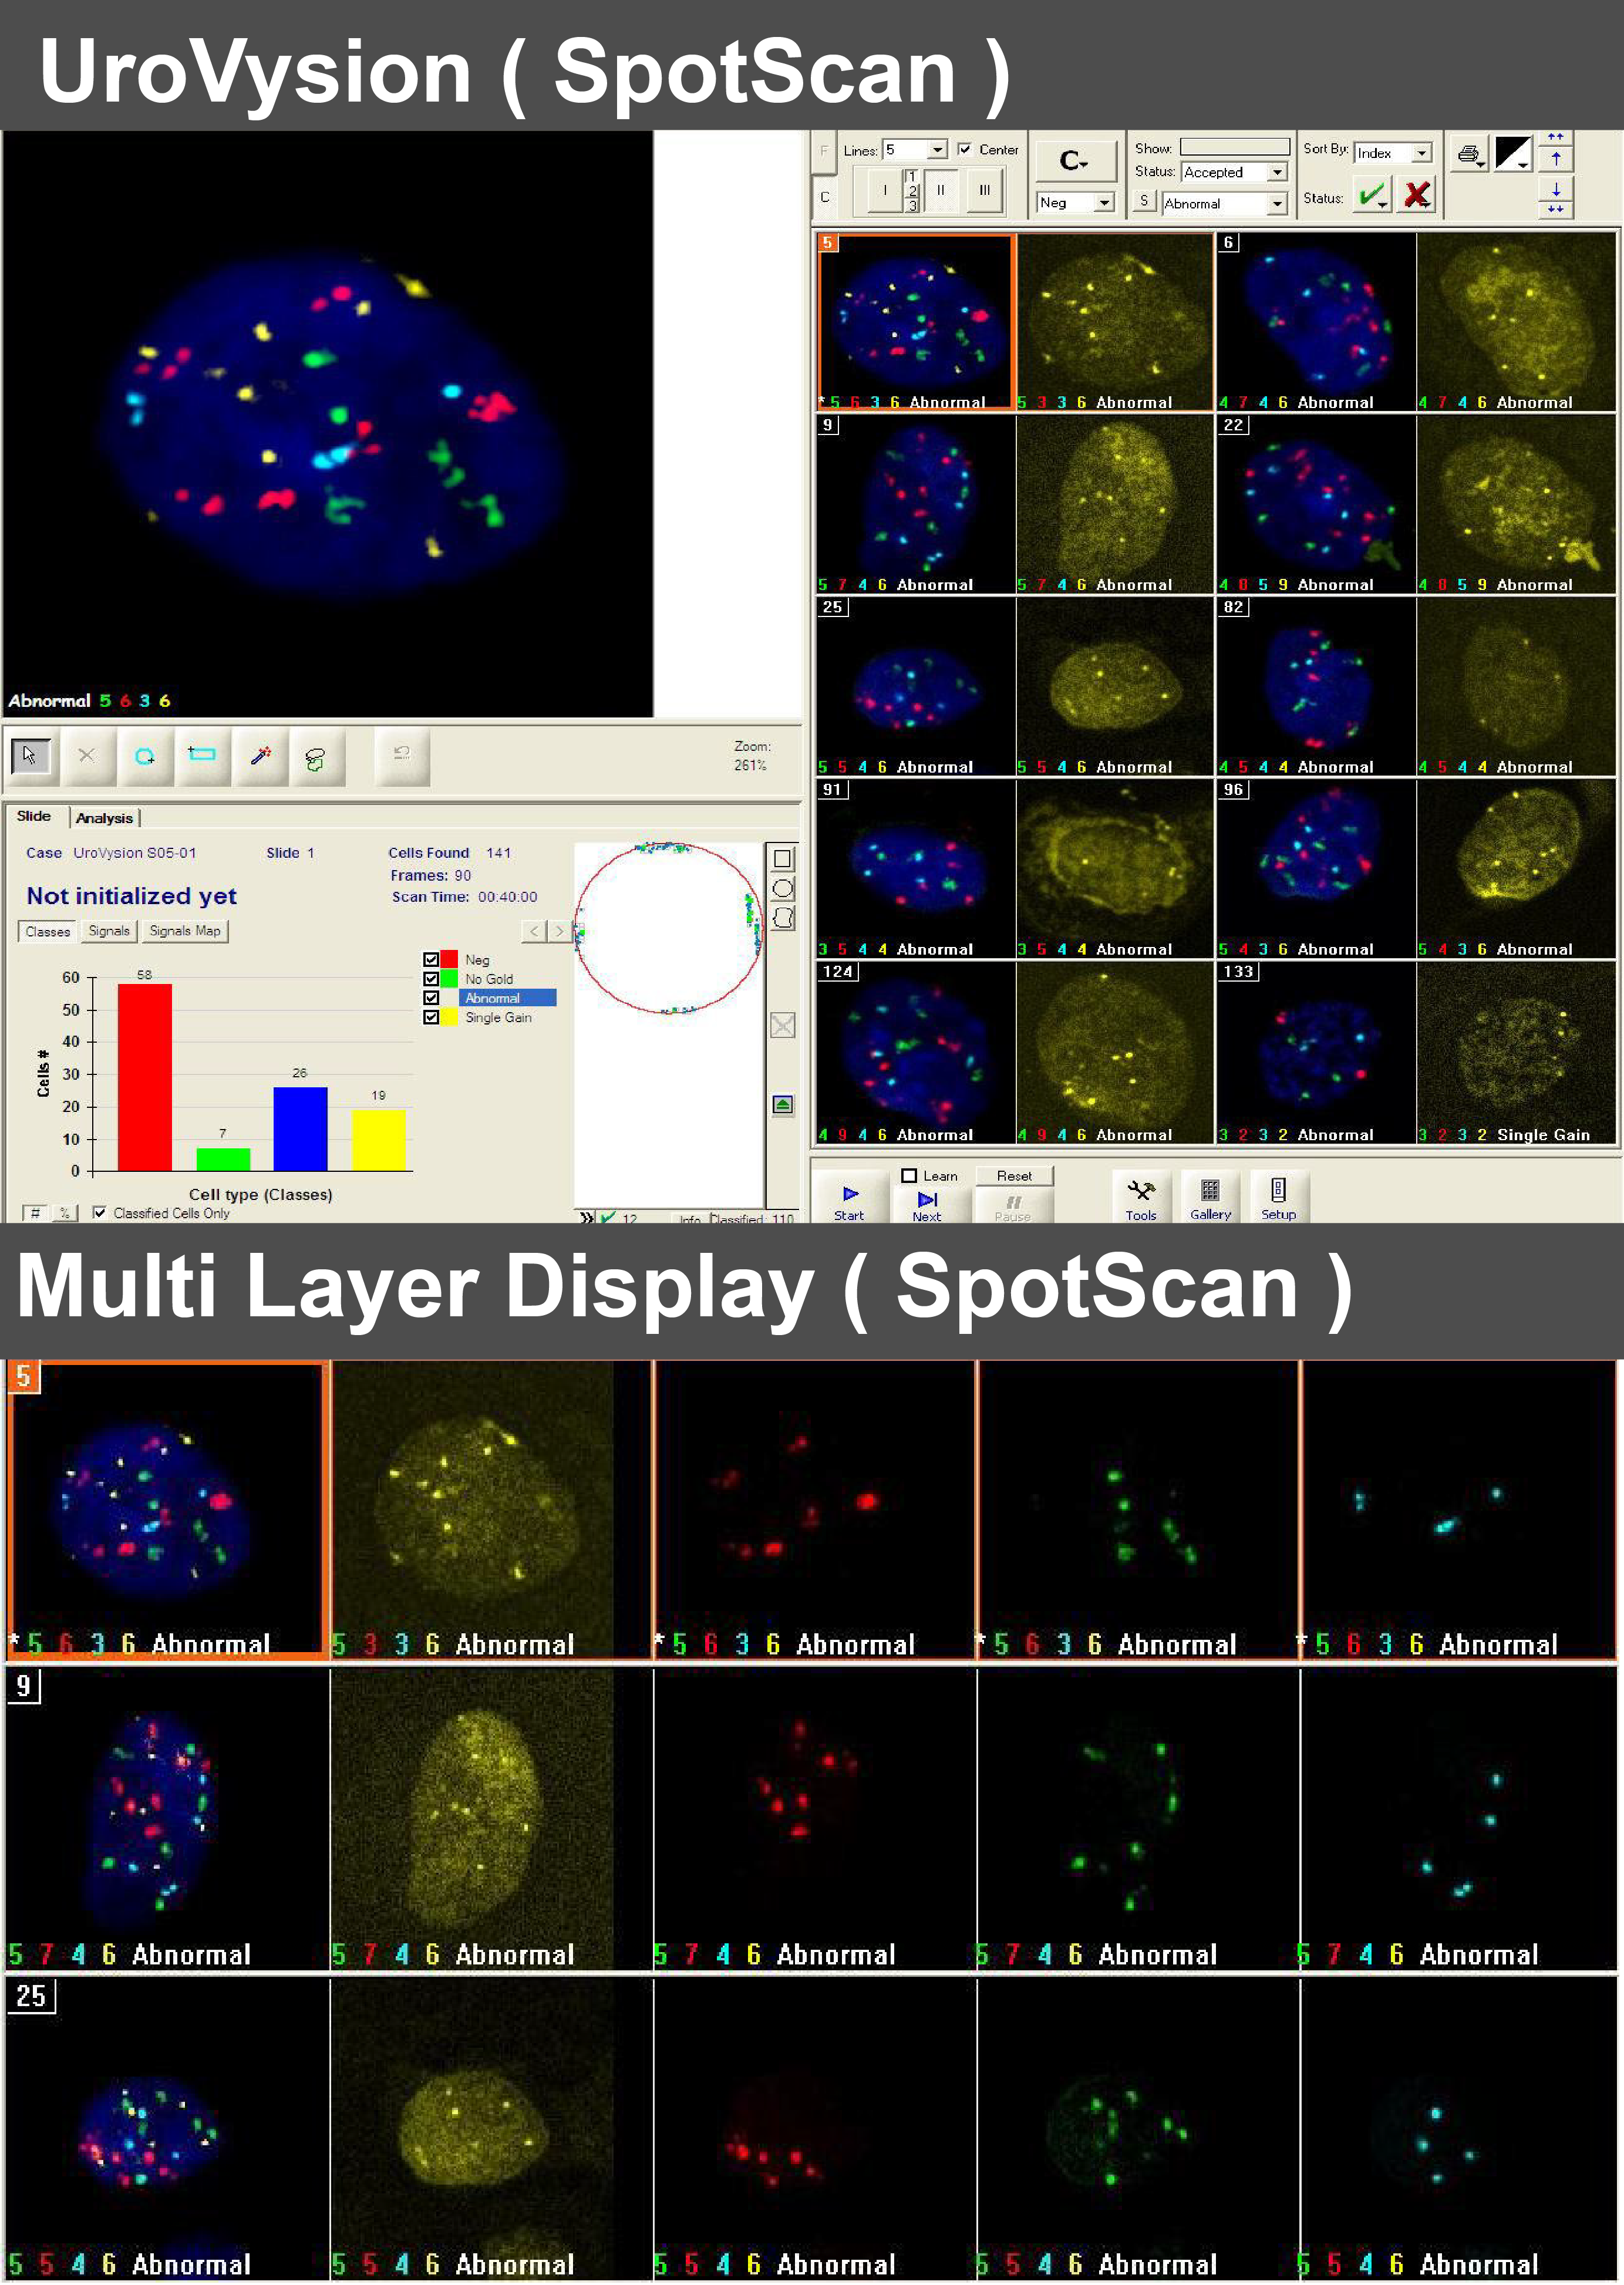Screen dimensions: 1624x2285
Task: Click the undo arrow tool button
Action: 402,756
